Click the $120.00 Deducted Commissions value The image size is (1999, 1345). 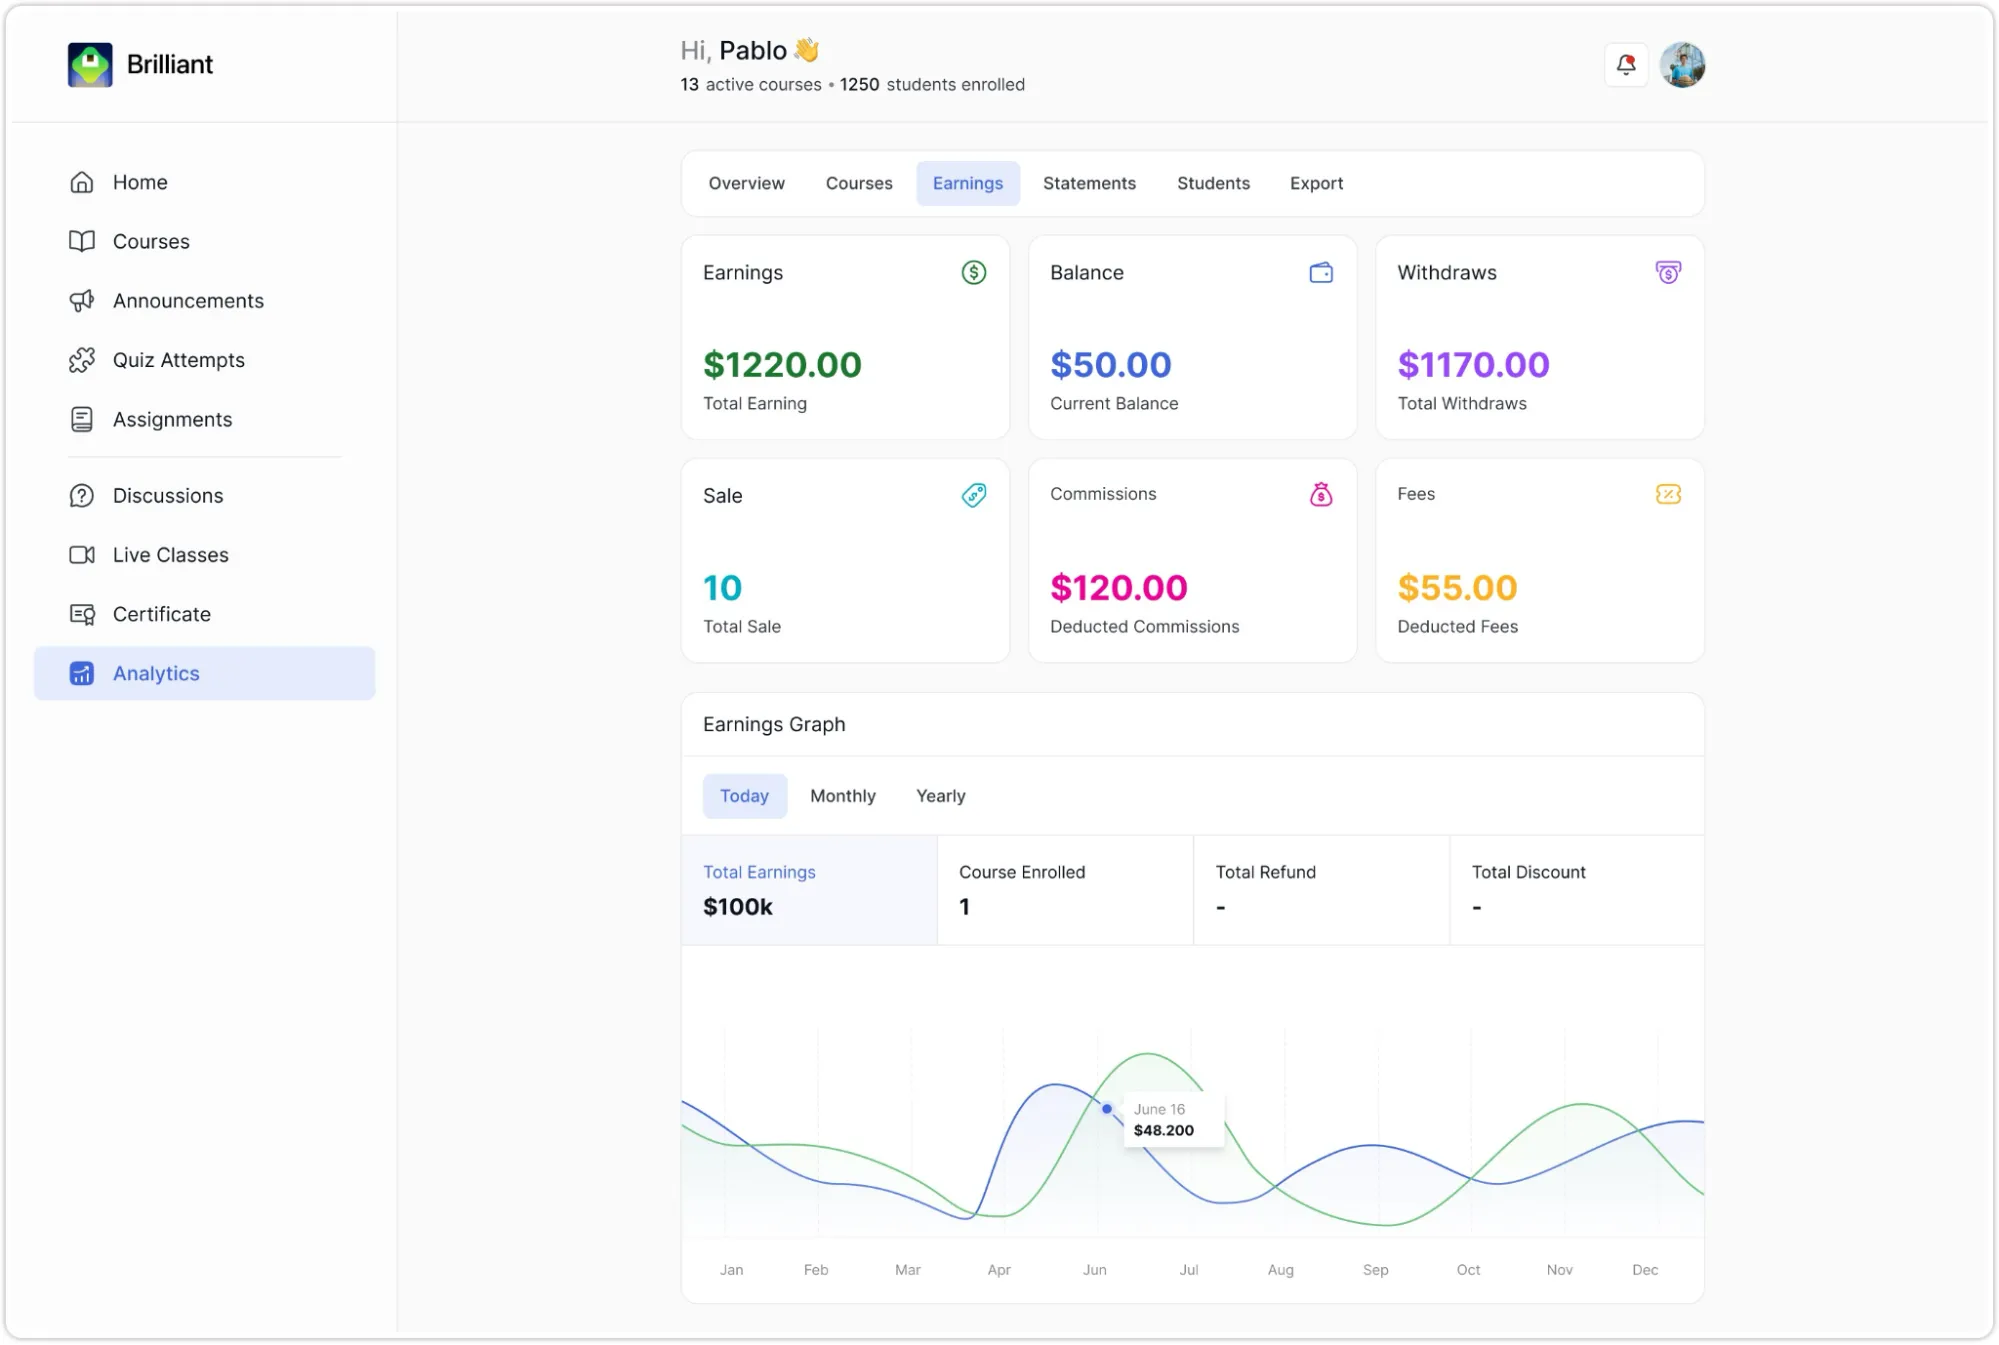[1119, 588]
